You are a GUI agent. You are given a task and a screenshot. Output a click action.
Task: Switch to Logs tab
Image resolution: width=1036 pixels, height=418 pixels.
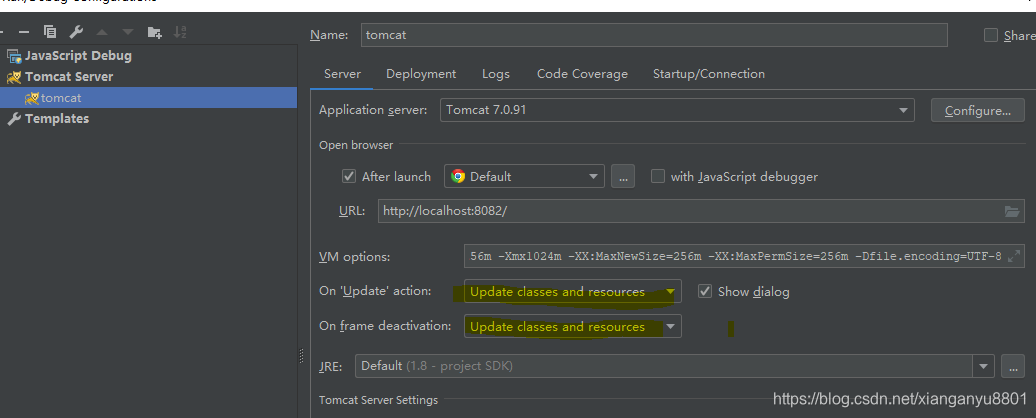tap(496, 74)
